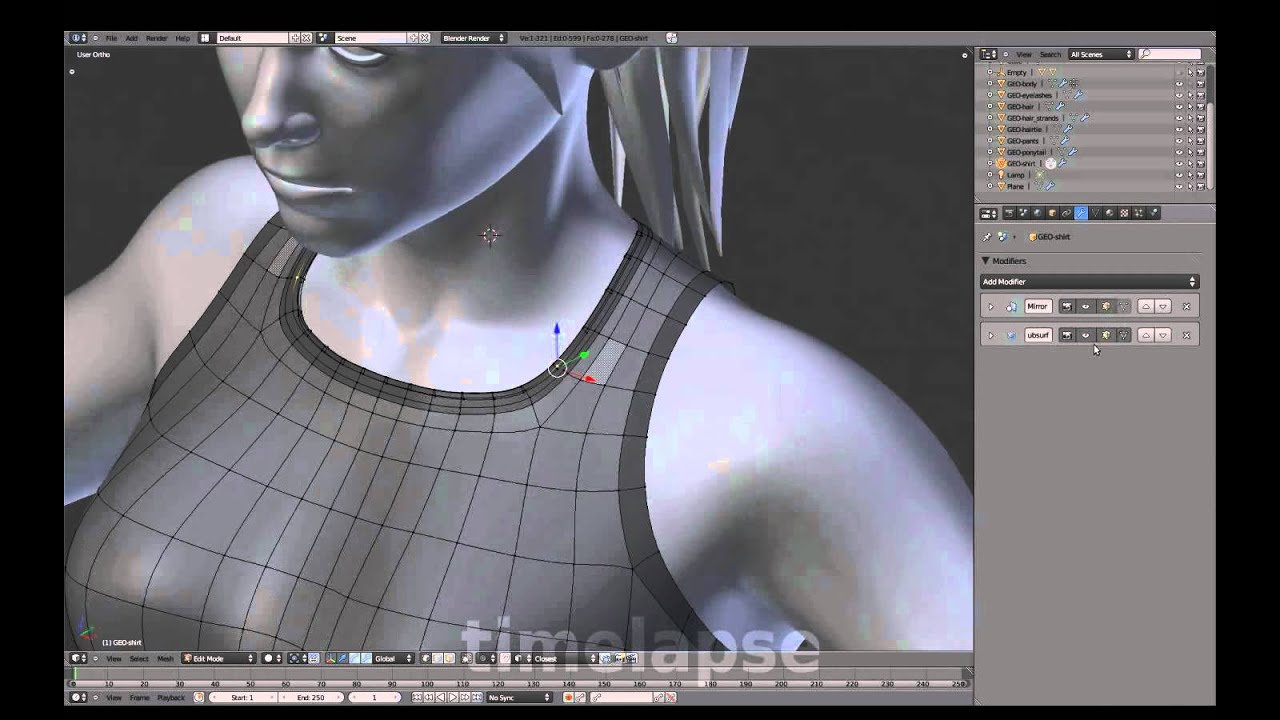This screenshot has width=1280, height=720.
Task: Toggle Plane renderability in outliner
Action: coord(1200,186)
